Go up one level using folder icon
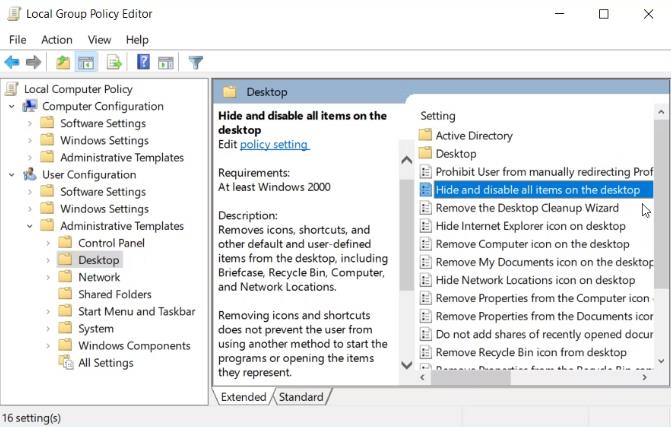The image size is (671, 427). pos(63,62)
